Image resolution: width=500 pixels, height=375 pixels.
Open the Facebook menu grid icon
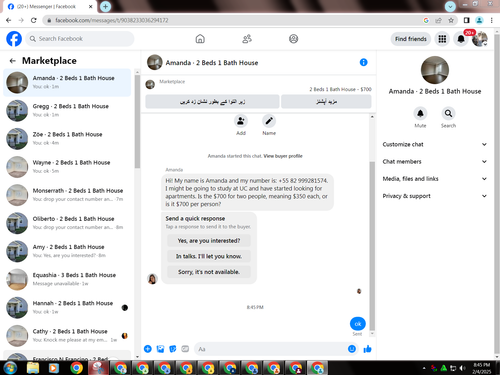pyautogui.click(x=442, y=39)
